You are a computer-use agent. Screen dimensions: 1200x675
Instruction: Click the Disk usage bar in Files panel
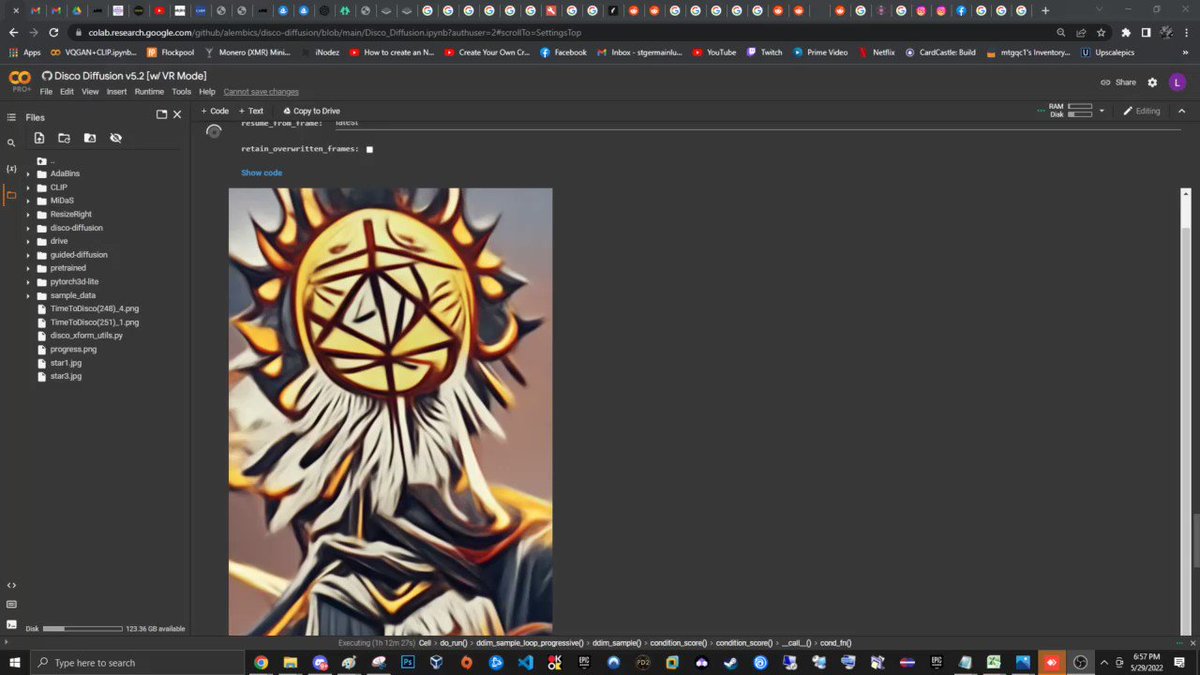click(81, 629)
